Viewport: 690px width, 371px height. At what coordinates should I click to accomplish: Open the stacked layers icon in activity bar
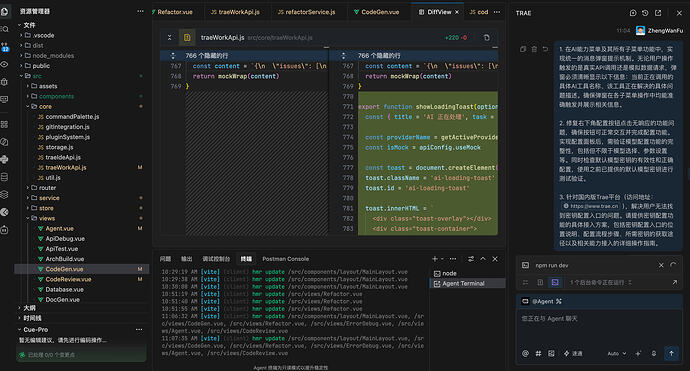4,195
